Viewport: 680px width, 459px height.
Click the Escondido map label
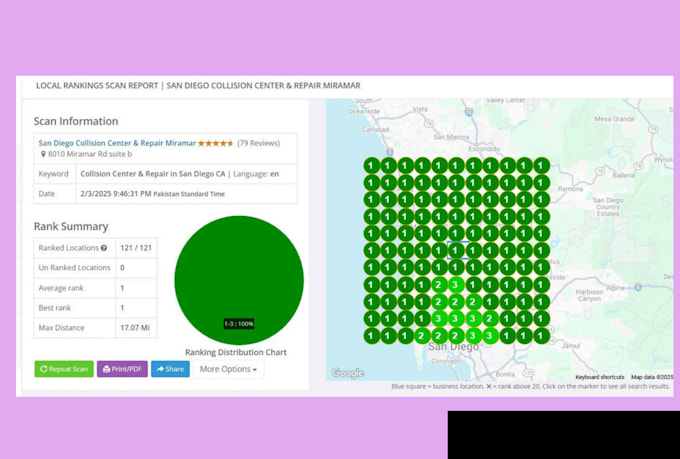point(484,149)
